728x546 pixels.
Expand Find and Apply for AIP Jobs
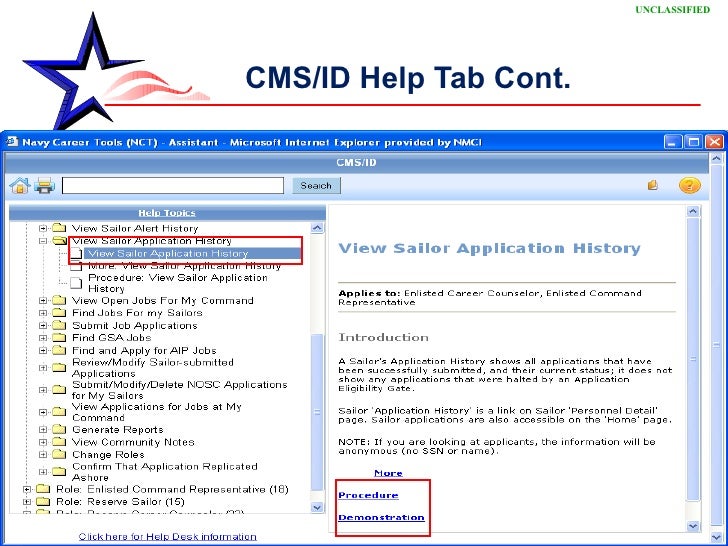[43, 351]
